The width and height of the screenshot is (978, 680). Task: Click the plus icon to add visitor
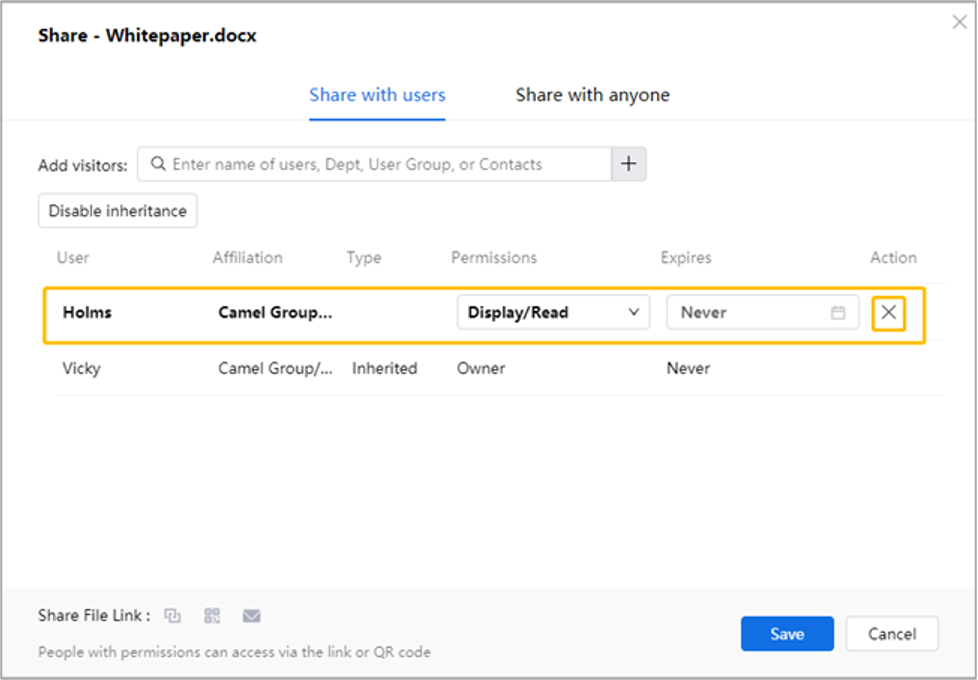click(629, 164)
